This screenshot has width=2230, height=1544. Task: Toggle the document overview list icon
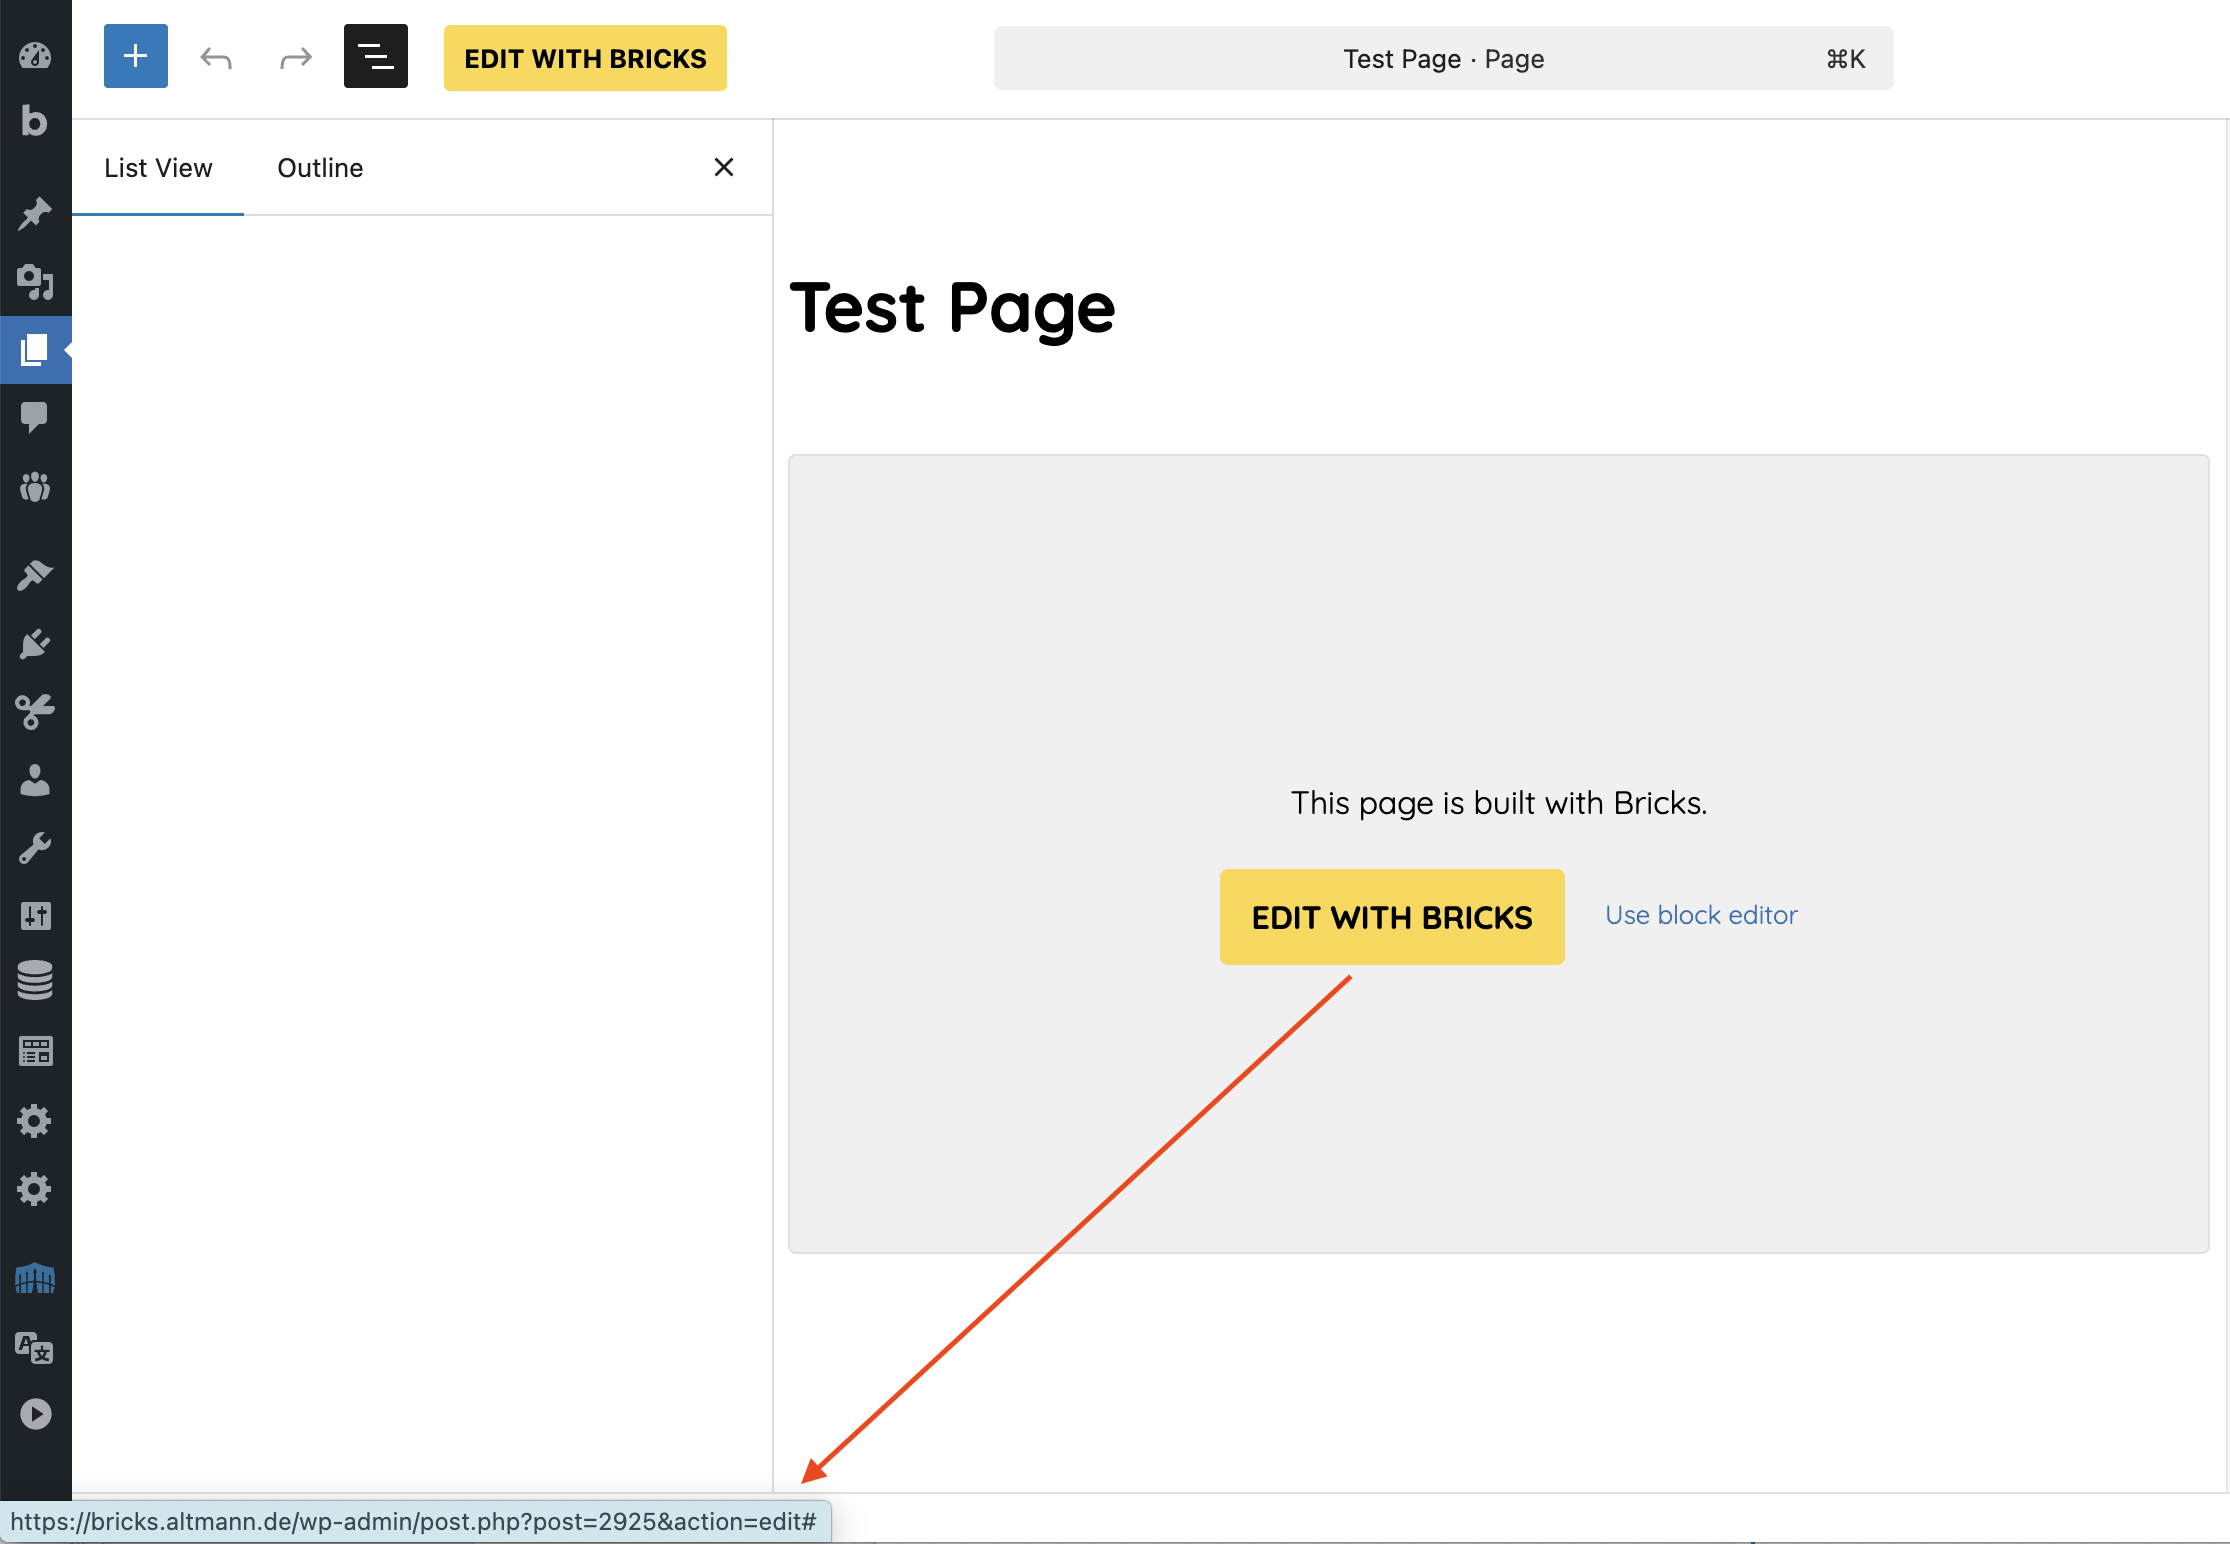click(x=375, y=57)
